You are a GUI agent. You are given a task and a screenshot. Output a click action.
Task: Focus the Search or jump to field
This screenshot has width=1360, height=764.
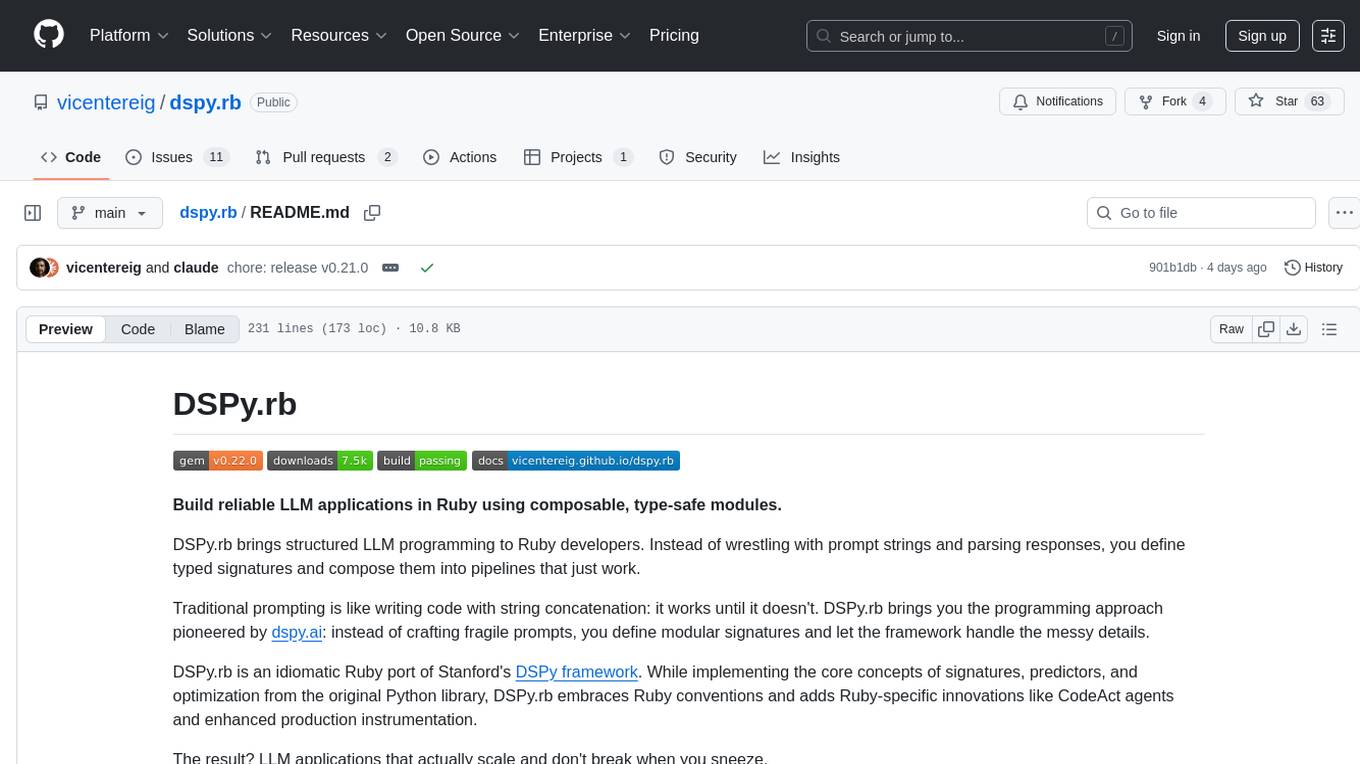(971, 36)
